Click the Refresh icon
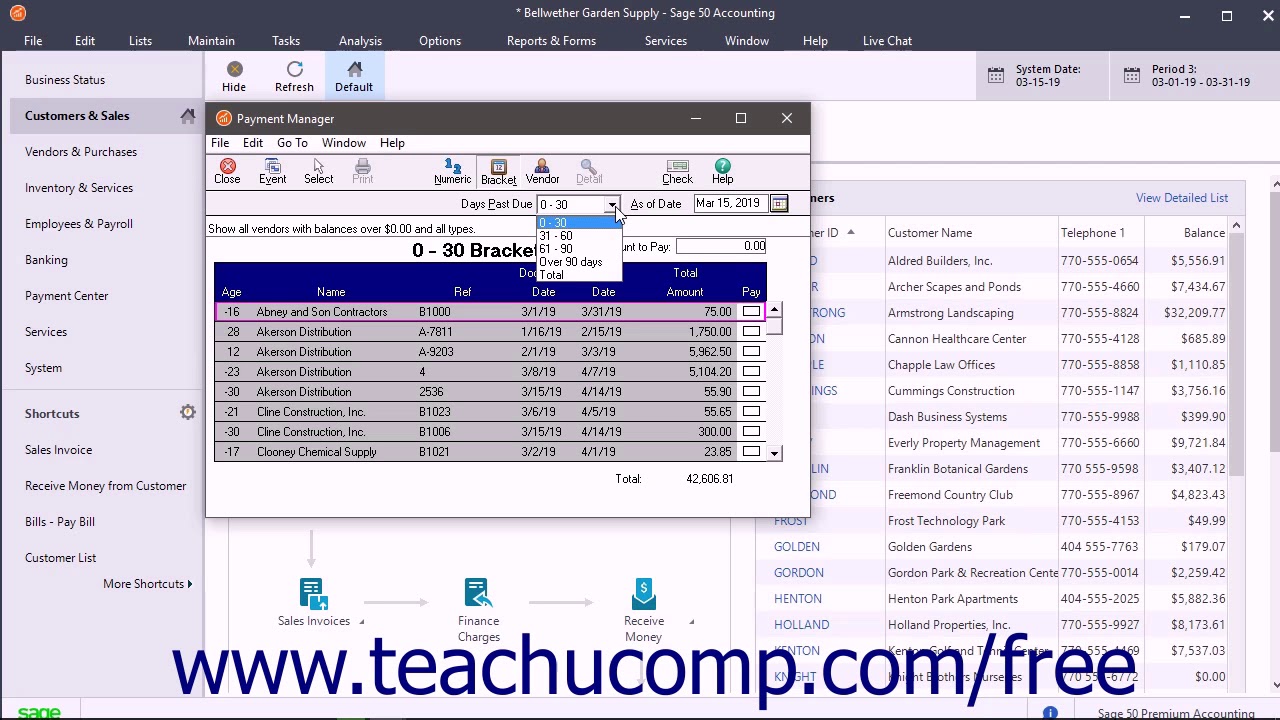Viewport: 1280px width, 720px height. (x=294, y=77)
